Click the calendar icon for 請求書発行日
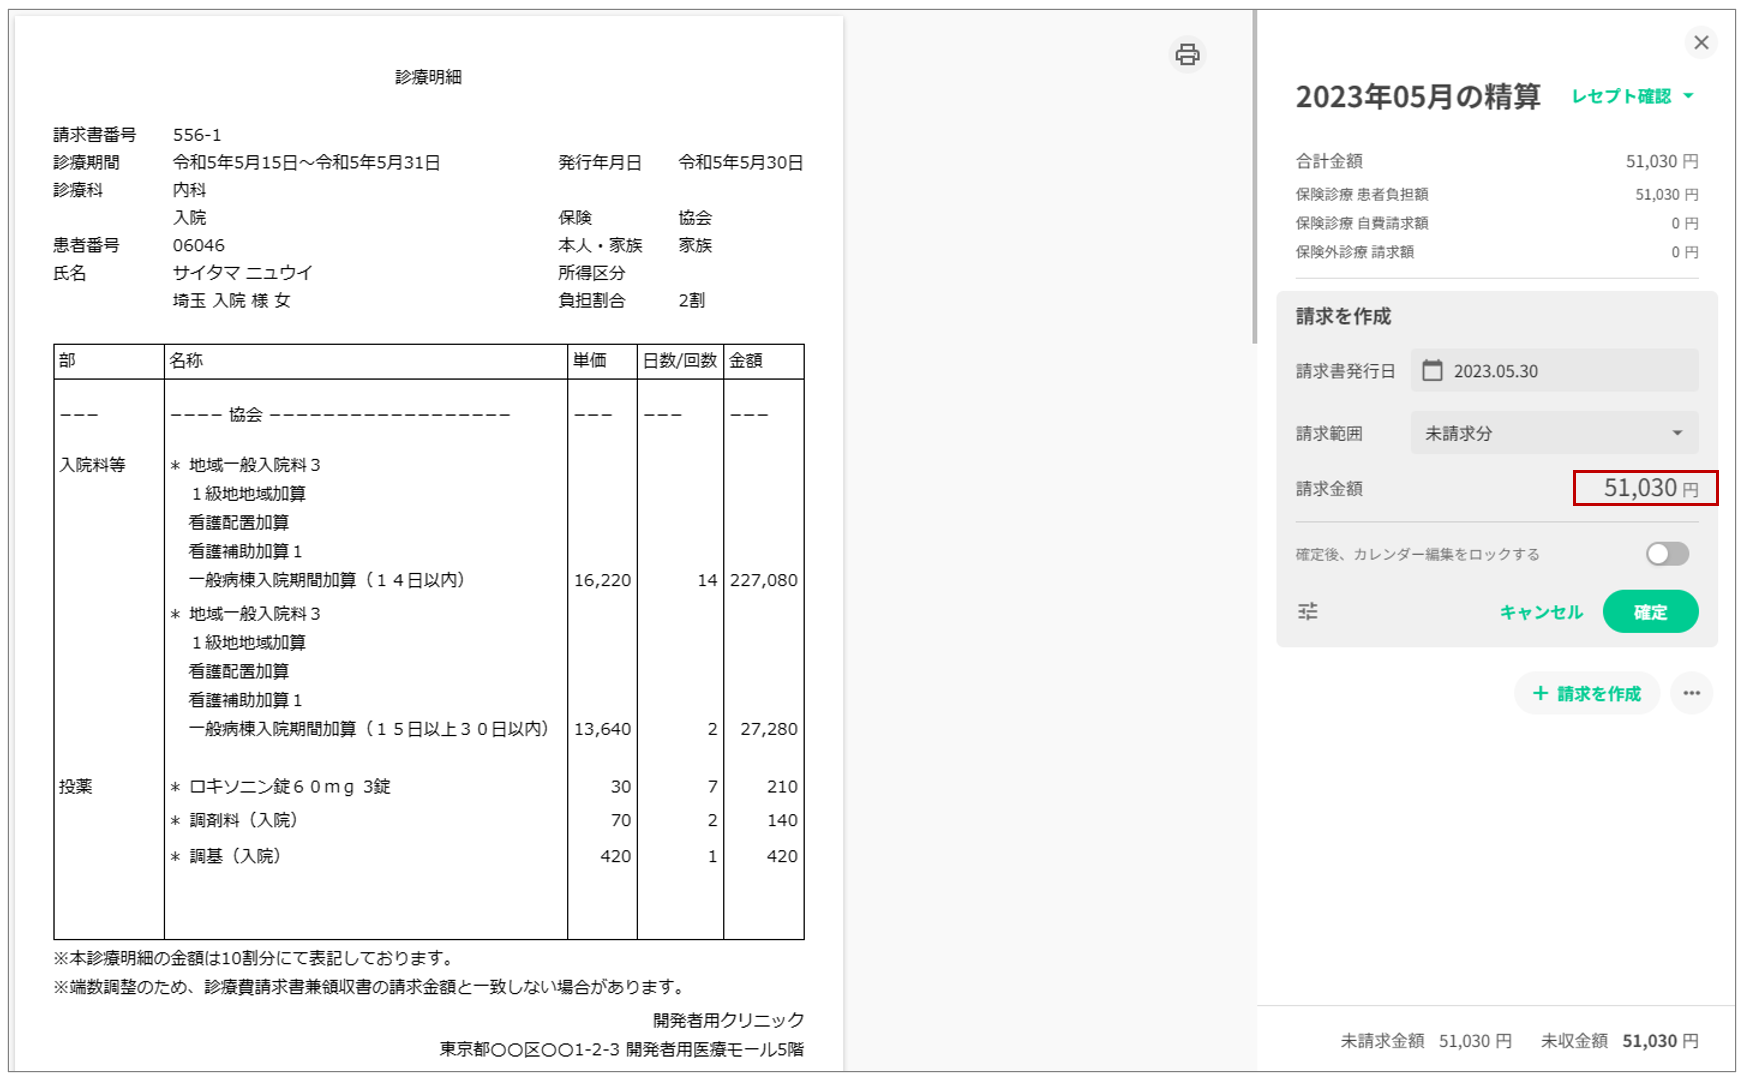1744x1079 pixels. 1433,371
